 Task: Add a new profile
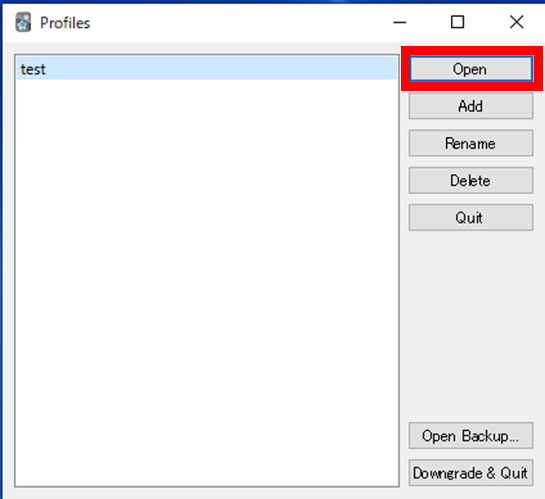point(471,106)
